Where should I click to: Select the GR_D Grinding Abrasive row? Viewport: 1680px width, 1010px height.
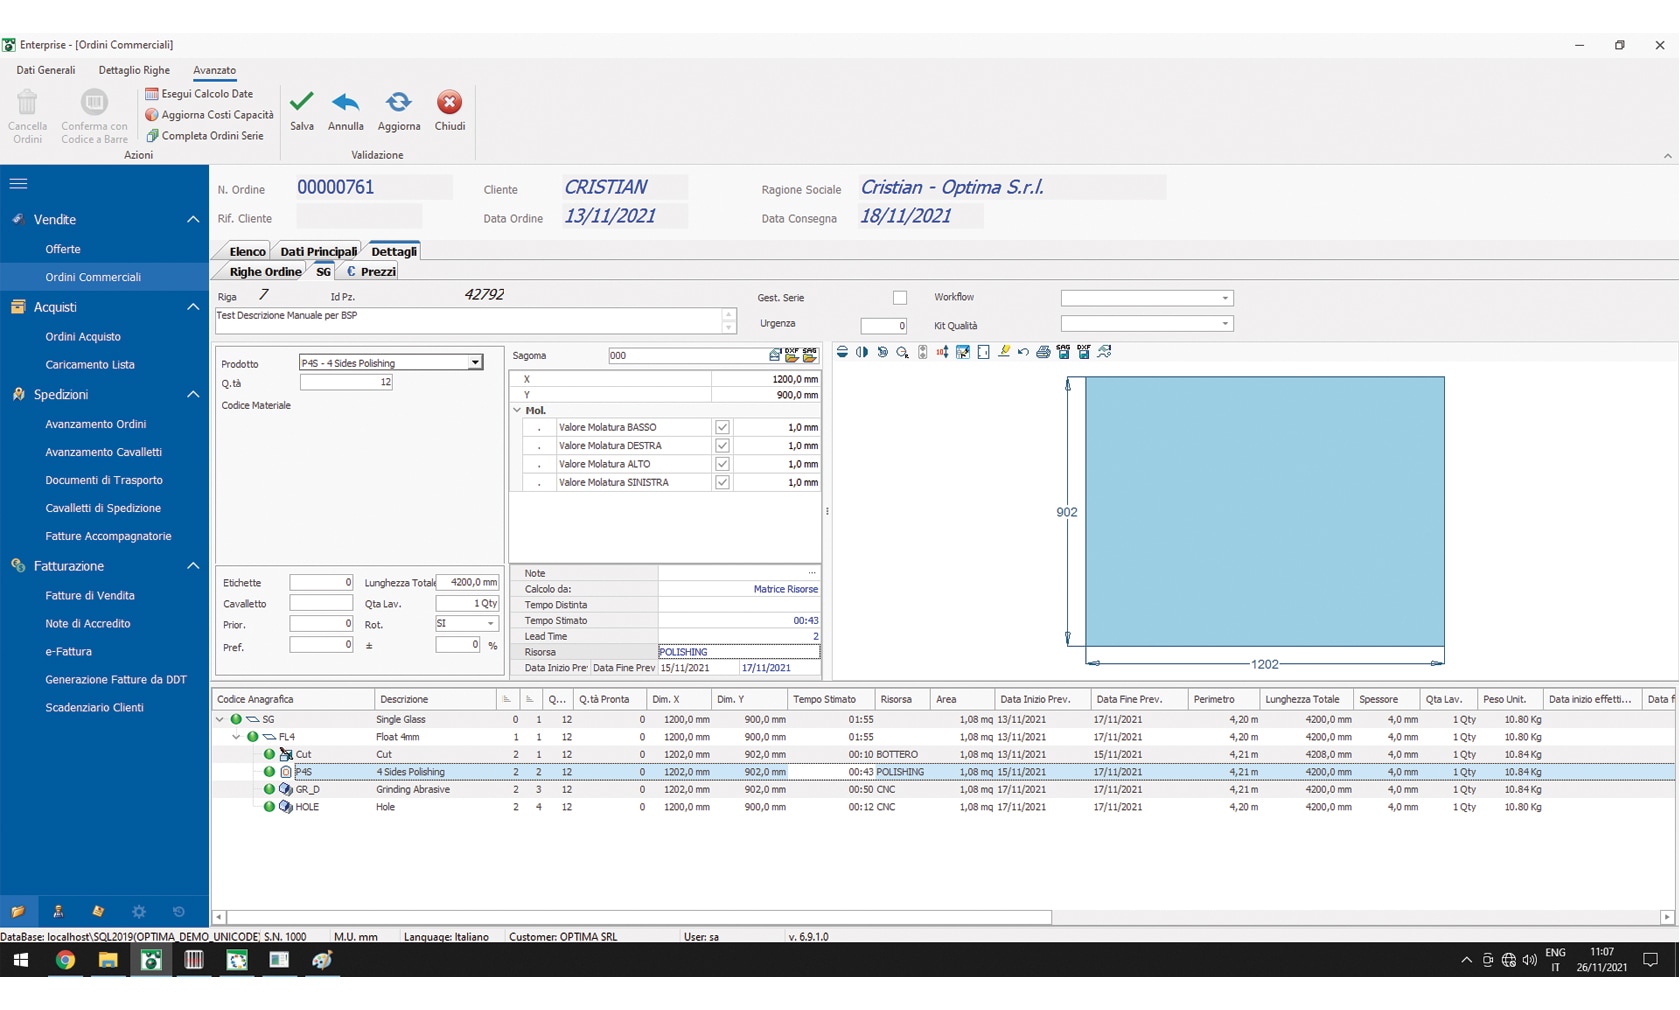tap(943, 790)
